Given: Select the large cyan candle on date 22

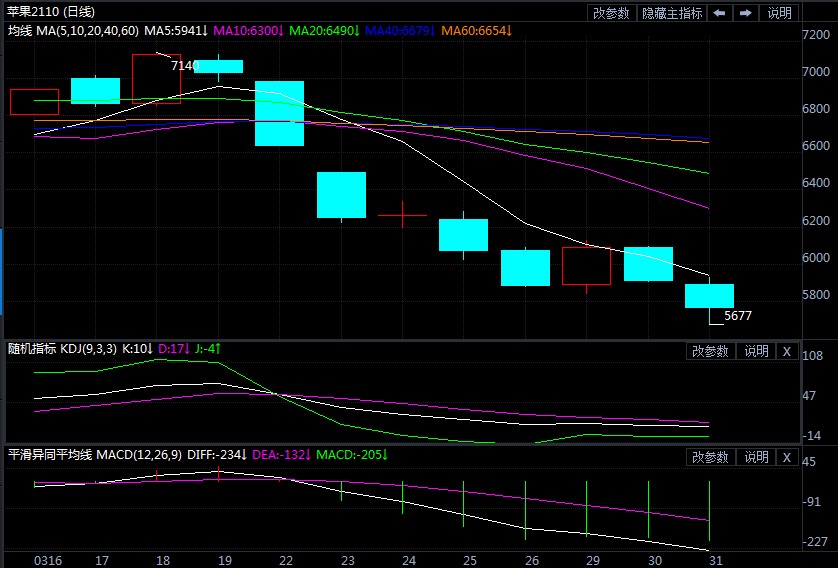Looking at the screenshot, I should coord(279,114).
